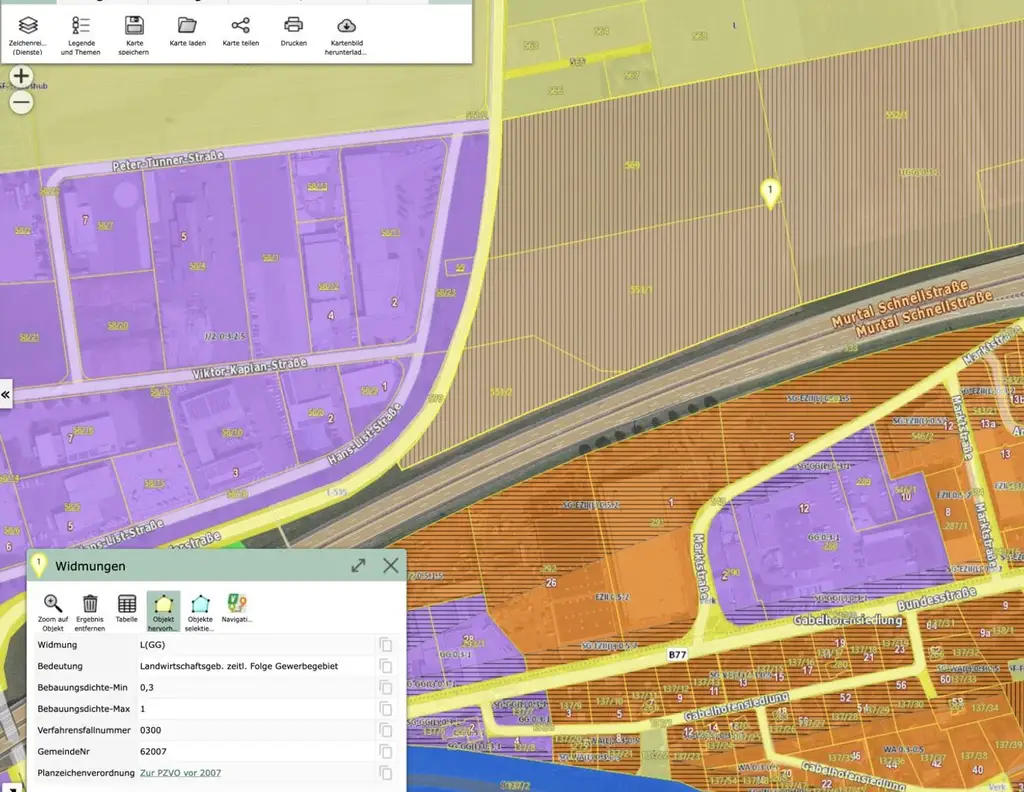Zoom in with the plus button
Image resolution: width=1024 pixels, height=792 pixels.
(x=21, y=75)
